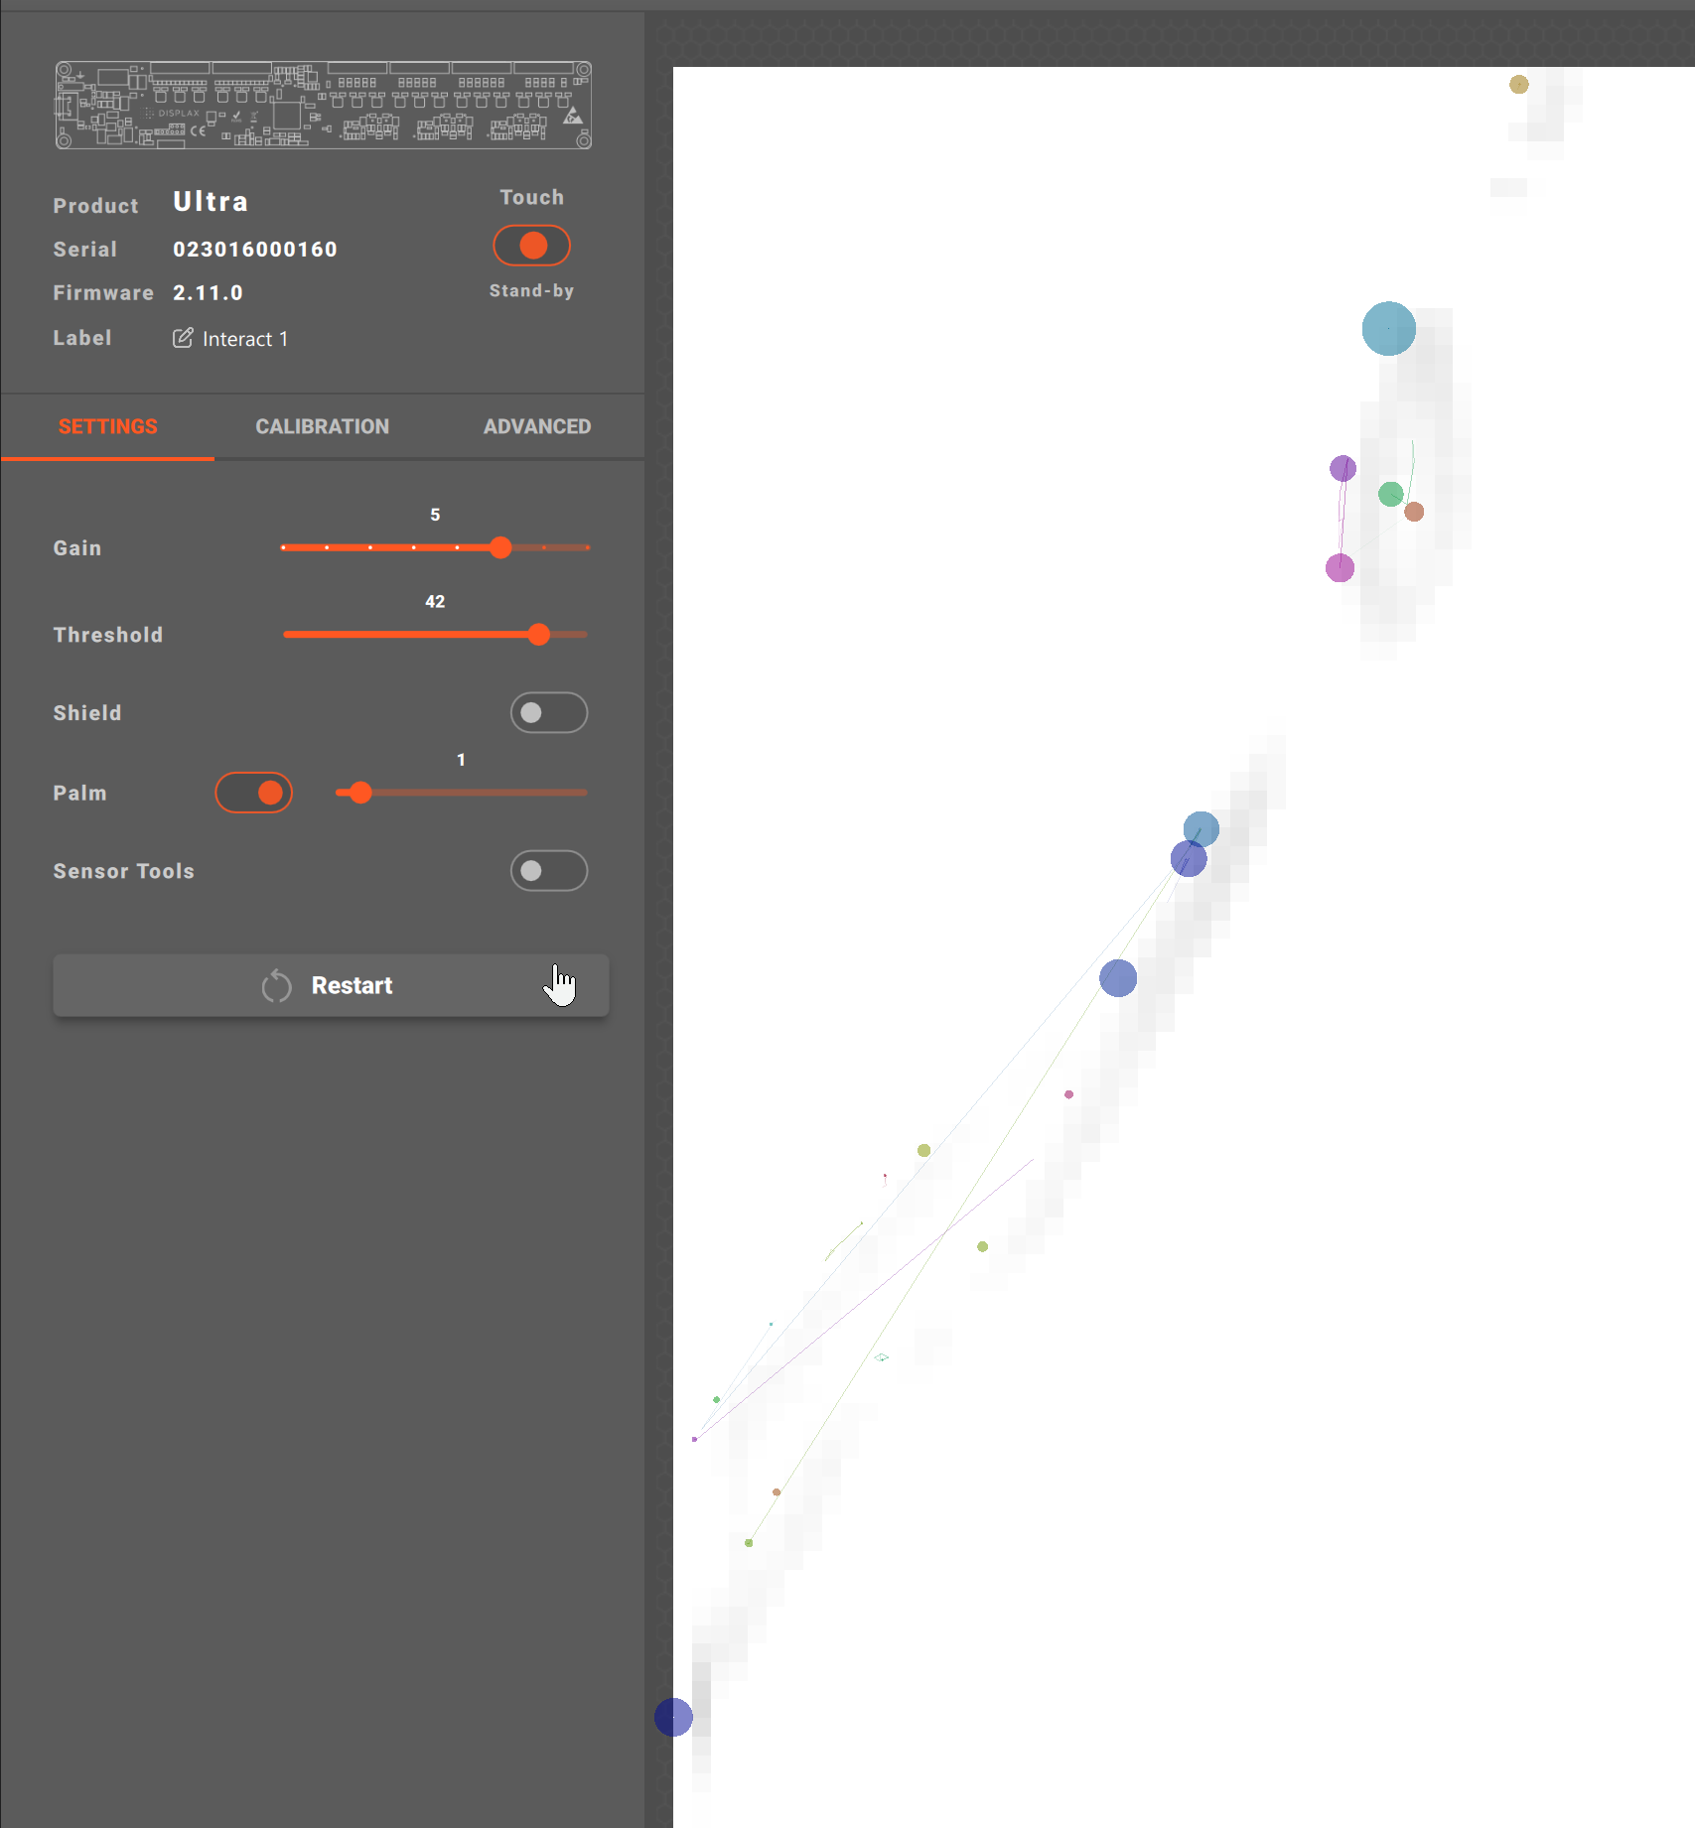Disable the Palm rejection toggle
1695x1828 pixels.
254,793
